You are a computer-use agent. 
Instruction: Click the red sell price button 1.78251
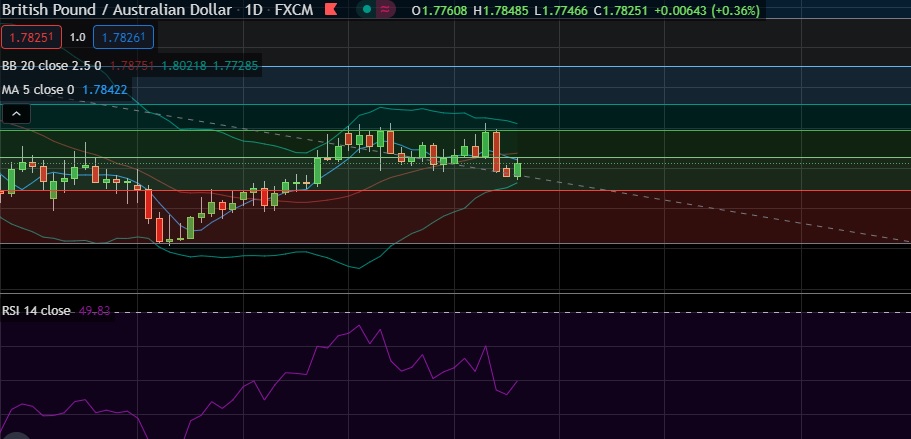pos(31,37)
